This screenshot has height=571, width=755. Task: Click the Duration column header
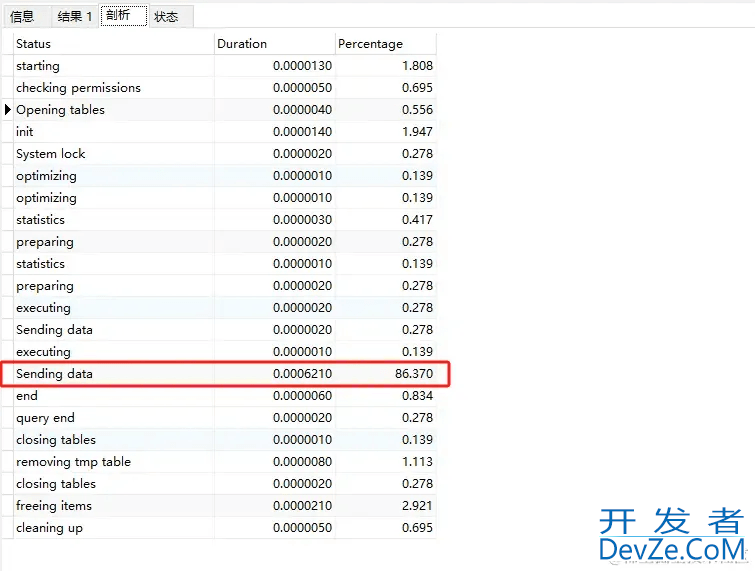pyautogui.click(x=274, y=44)
